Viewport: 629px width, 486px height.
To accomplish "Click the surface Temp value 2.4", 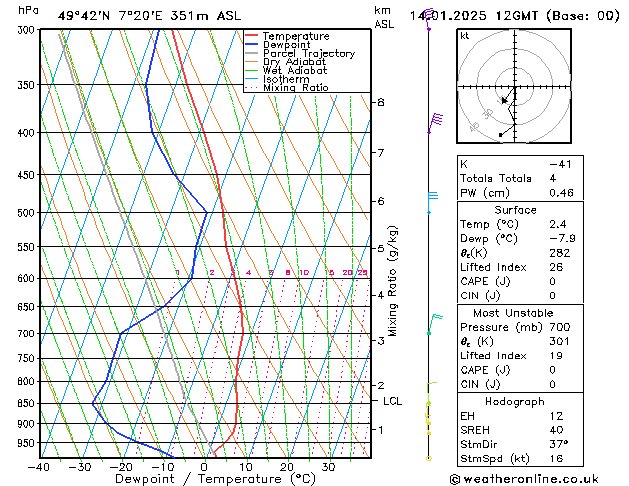I will pos(558,224).
